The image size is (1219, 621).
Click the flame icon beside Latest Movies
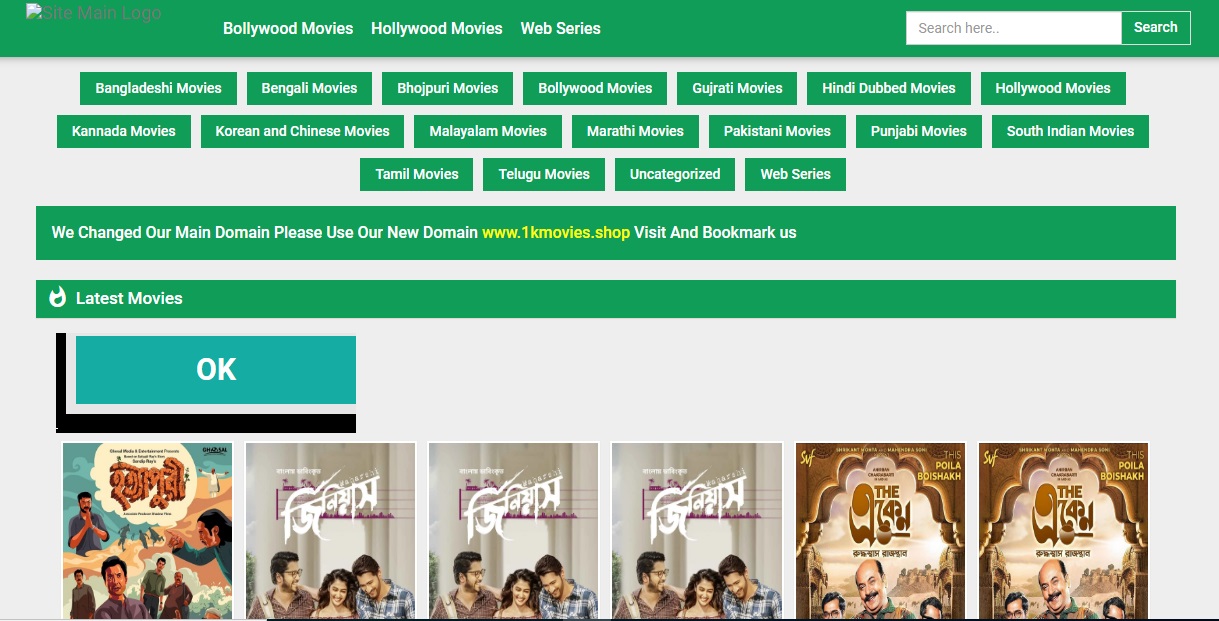pos(57,298)
